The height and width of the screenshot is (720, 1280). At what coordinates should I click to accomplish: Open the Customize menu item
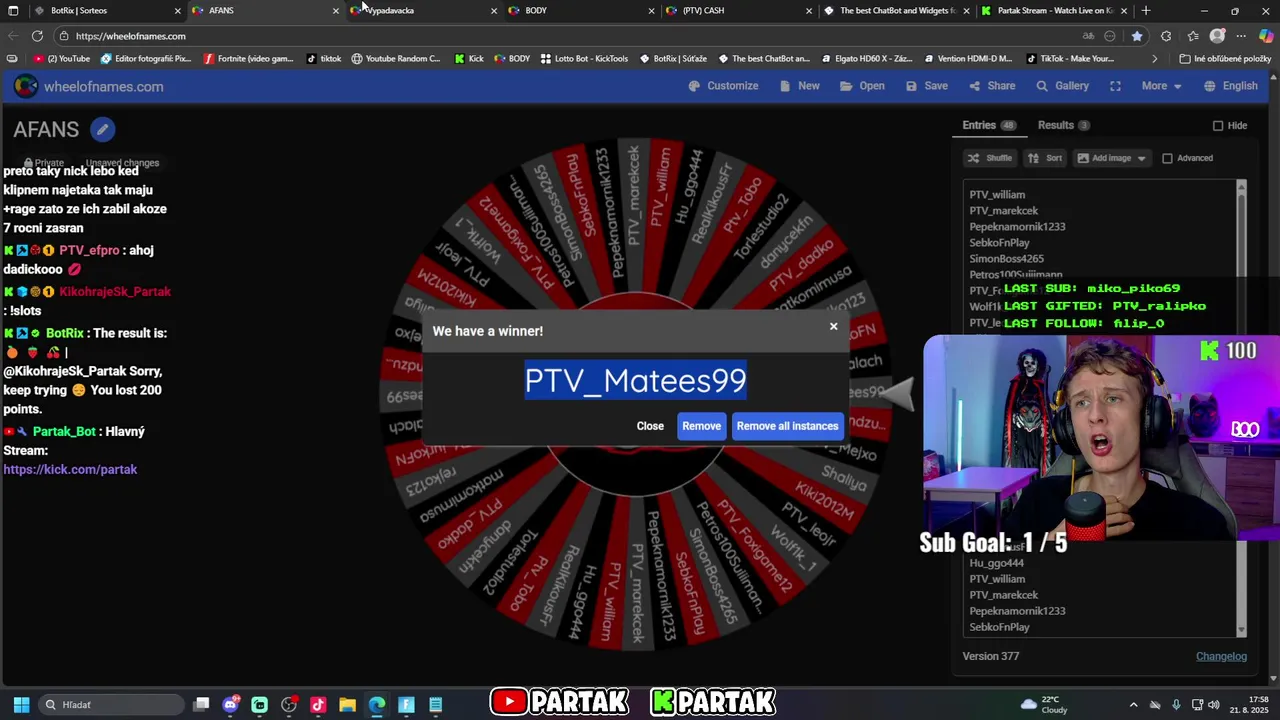(723, 86)
